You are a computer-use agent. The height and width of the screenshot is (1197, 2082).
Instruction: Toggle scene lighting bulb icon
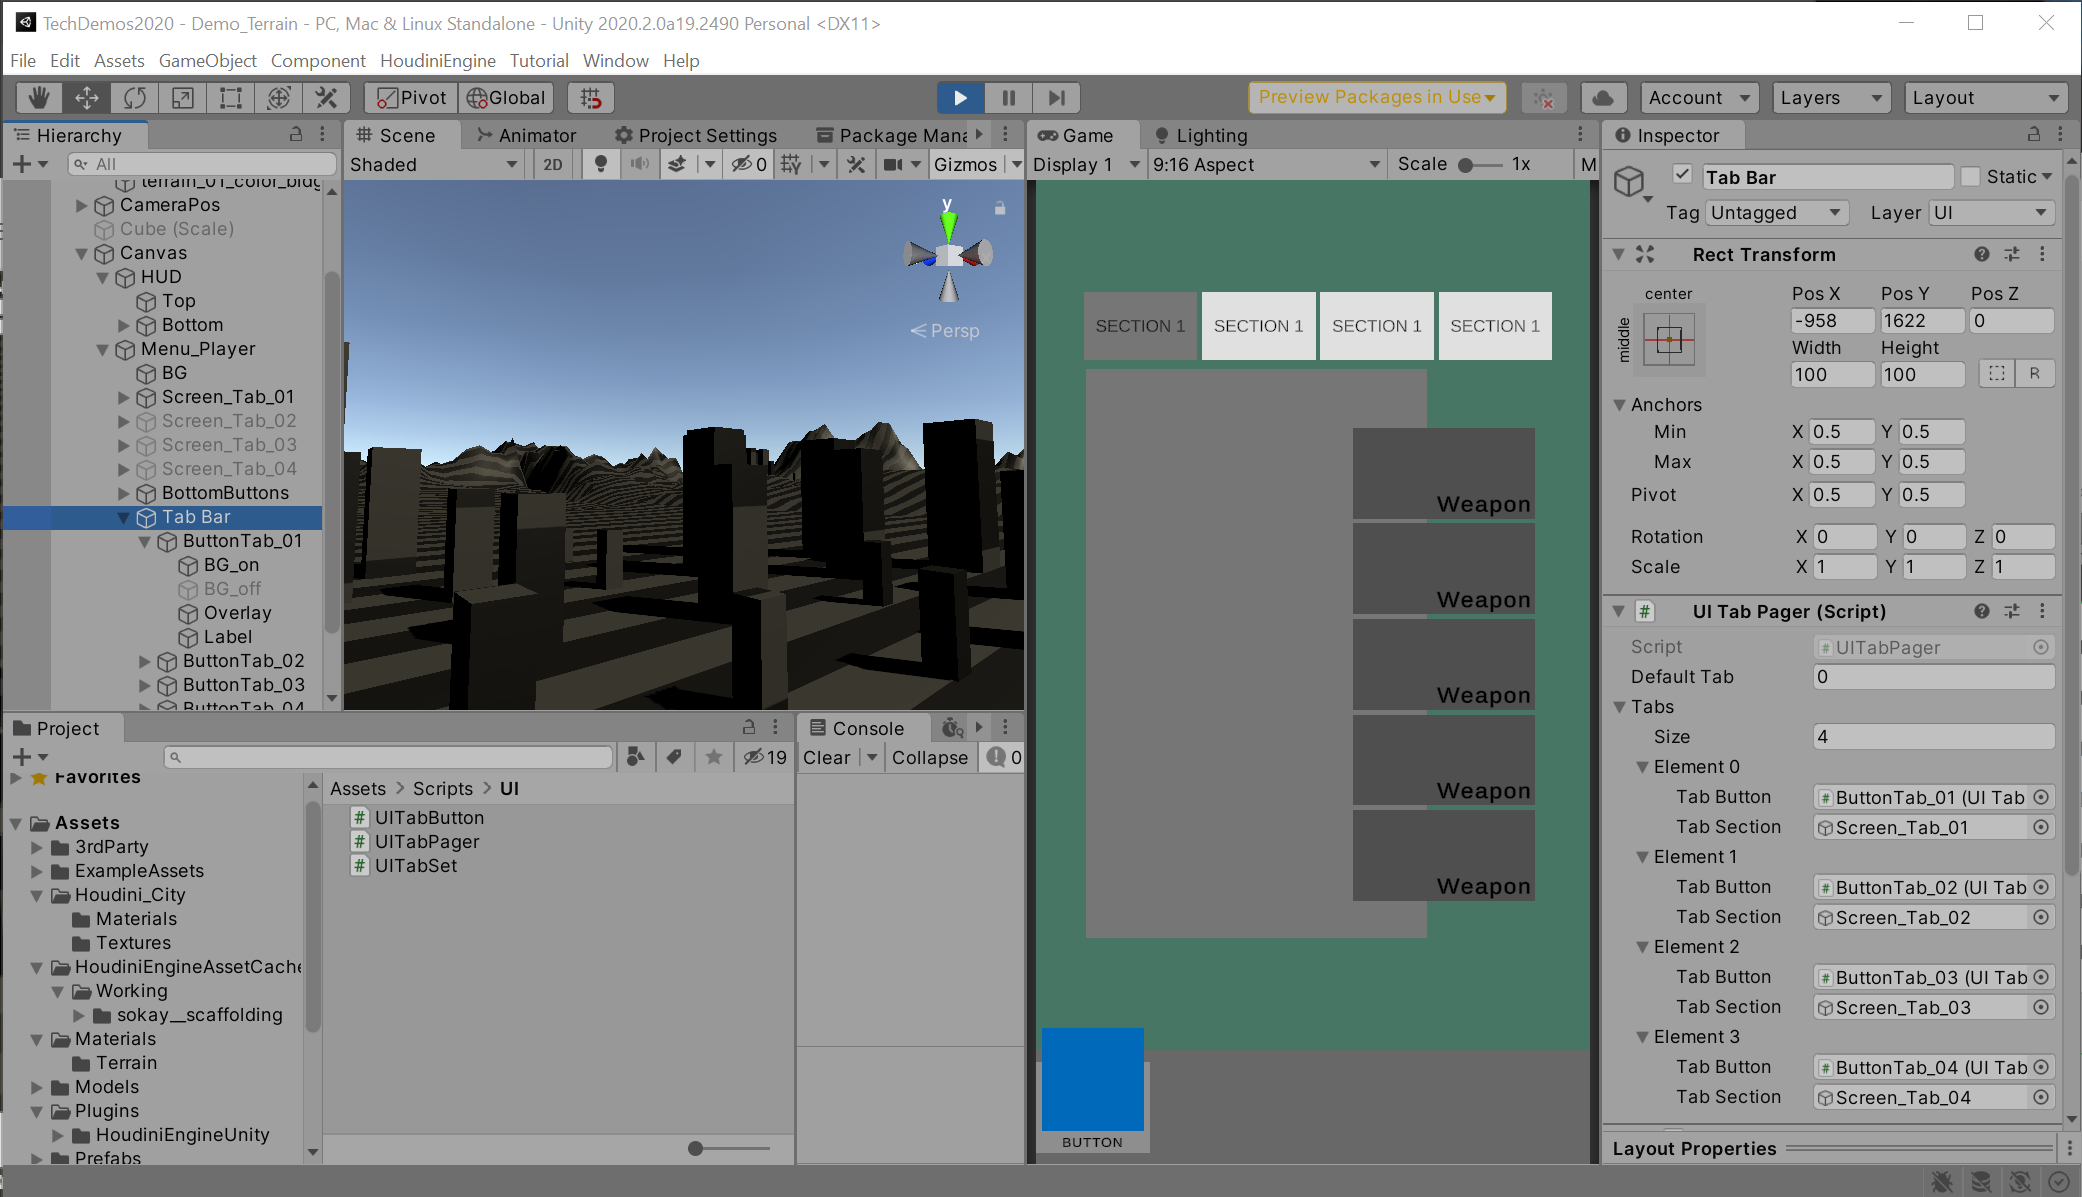(x=600, y=164)
